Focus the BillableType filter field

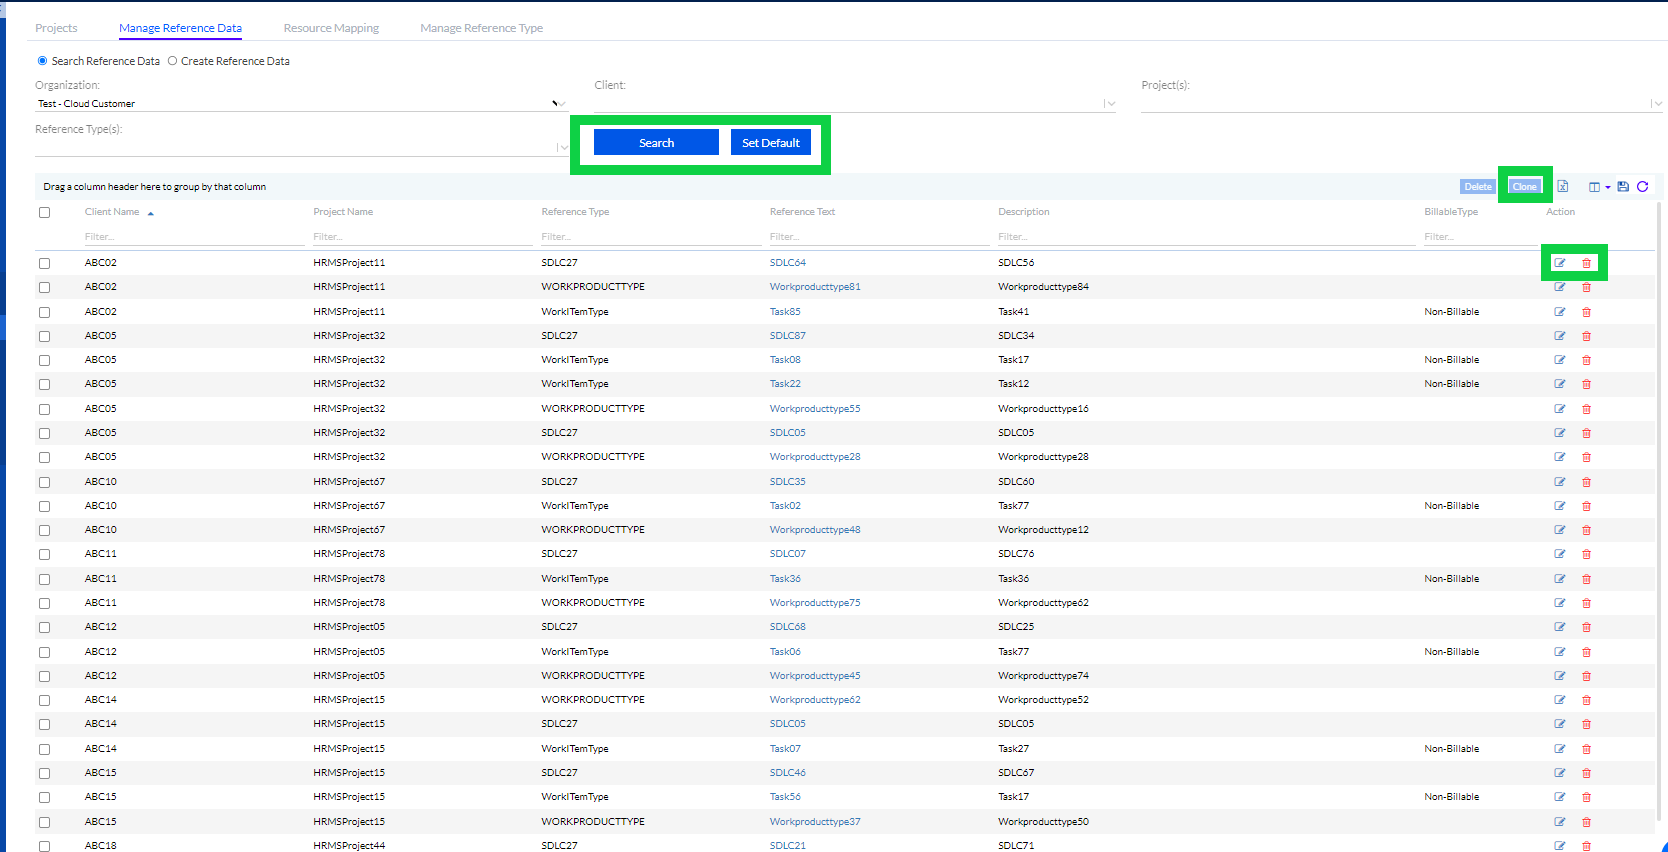point(1480,237)
